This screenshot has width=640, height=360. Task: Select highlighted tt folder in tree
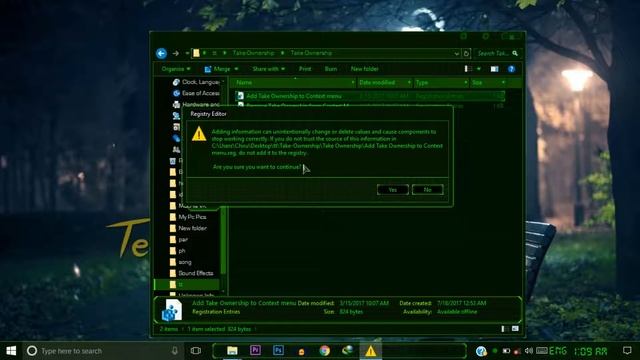coord(187,284)
